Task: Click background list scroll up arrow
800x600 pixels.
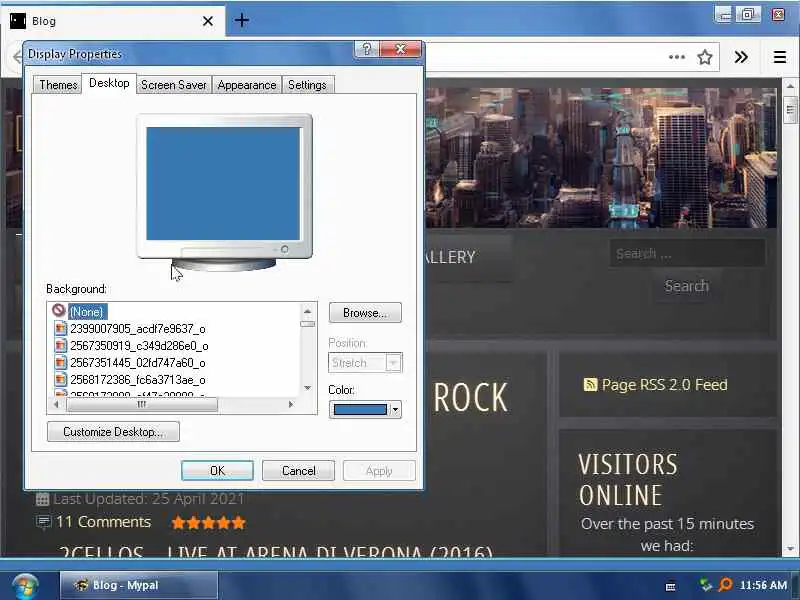Action: point(307,311)
